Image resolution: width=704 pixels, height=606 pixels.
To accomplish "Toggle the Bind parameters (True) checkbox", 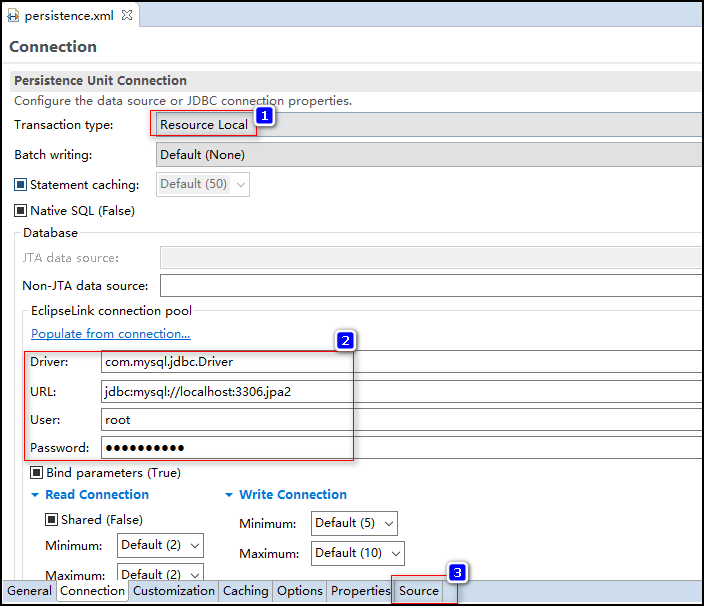I will tap(36, 473).
